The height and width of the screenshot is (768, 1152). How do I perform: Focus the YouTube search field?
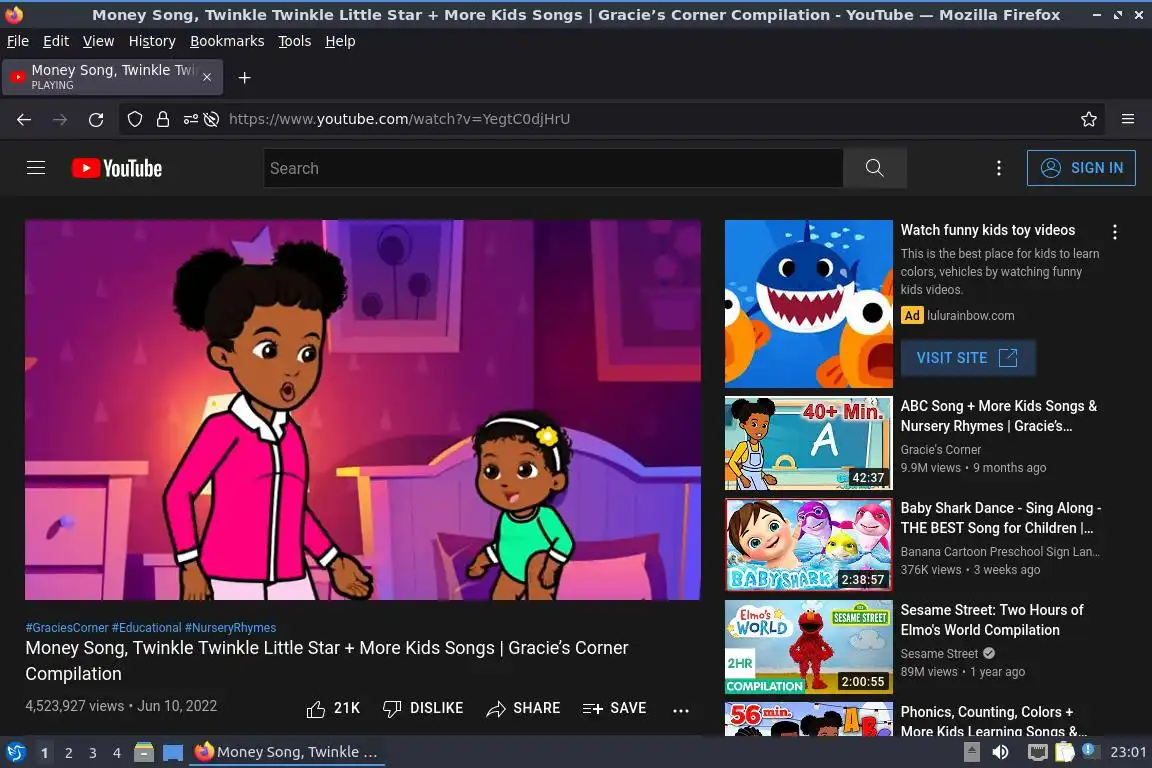click(x=553, y=168)
